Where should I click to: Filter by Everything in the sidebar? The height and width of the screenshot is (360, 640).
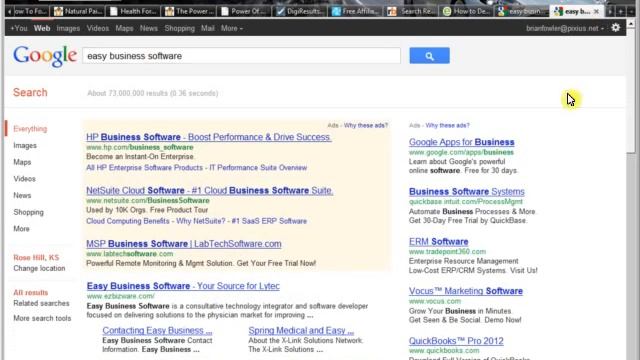click(x=30, y=129)
